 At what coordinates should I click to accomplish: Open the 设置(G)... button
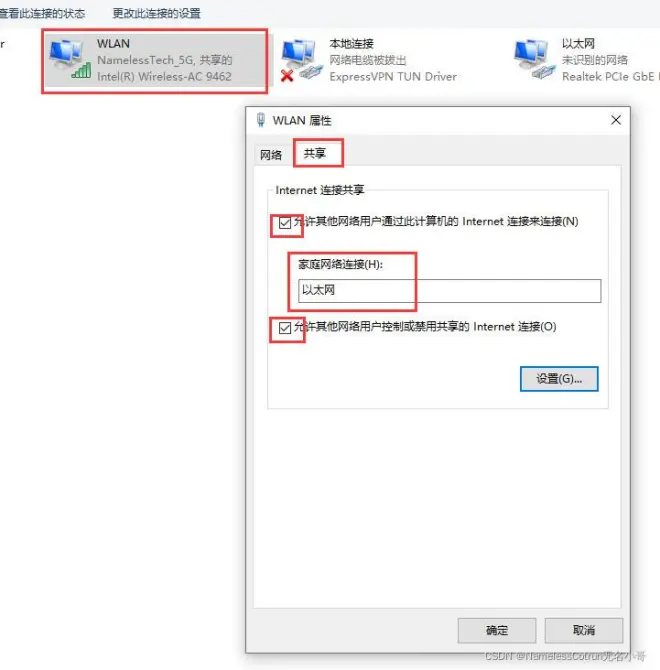(x=559, y=379)
